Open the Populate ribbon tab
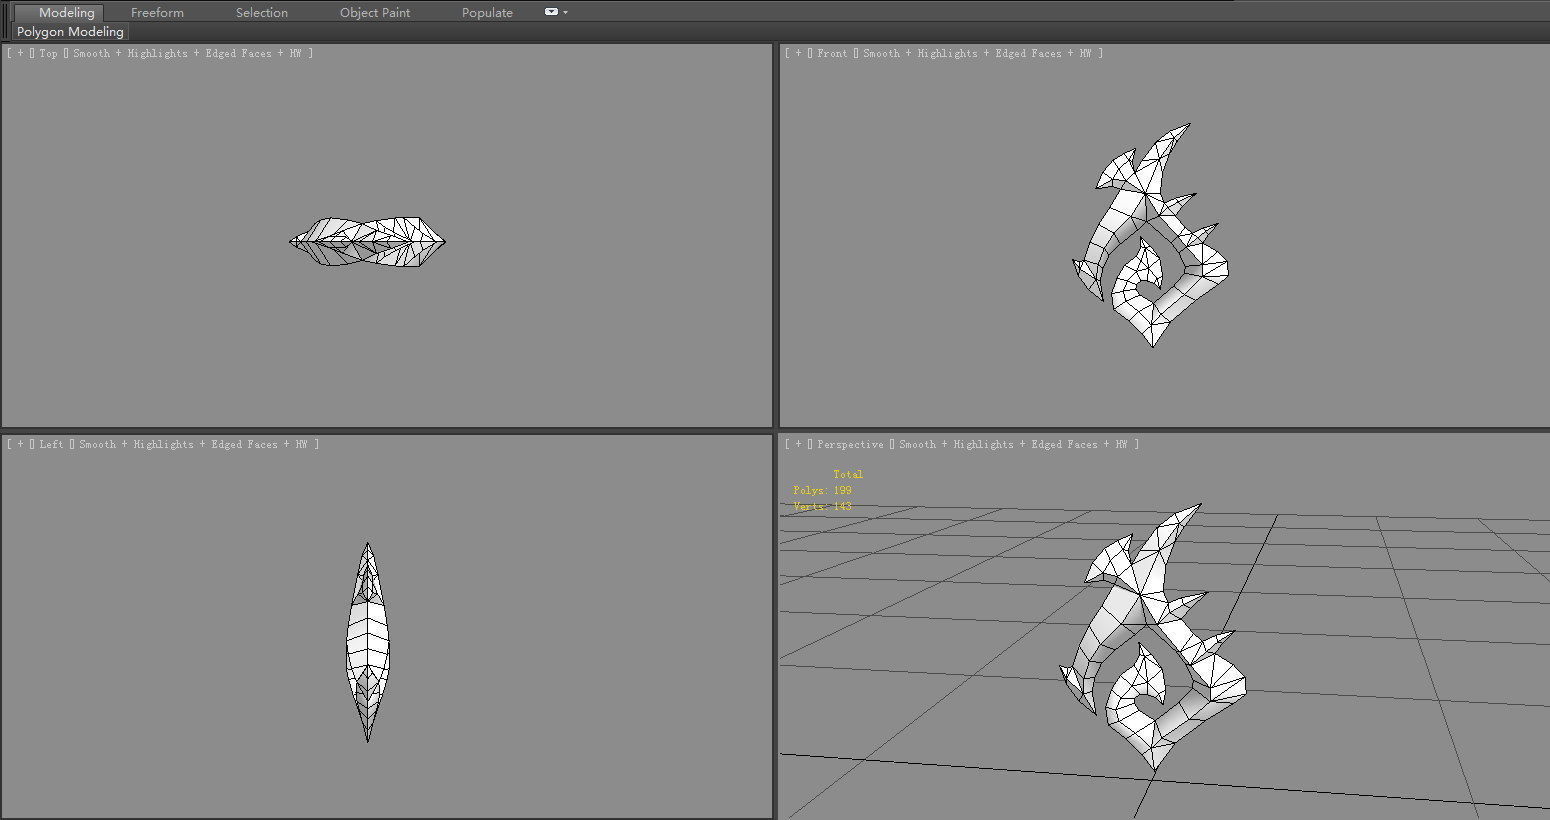Viewport: 1550px width, 820px height. (487, 12)
